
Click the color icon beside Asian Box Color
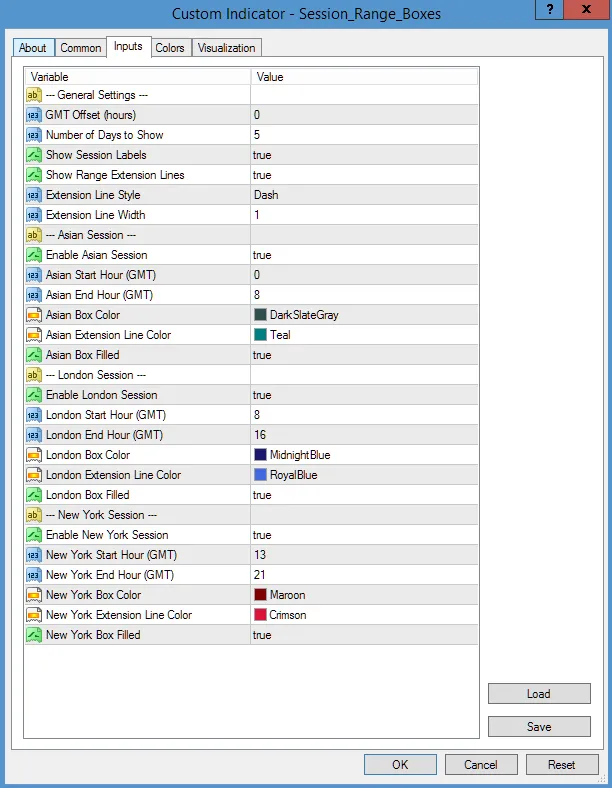34,315
